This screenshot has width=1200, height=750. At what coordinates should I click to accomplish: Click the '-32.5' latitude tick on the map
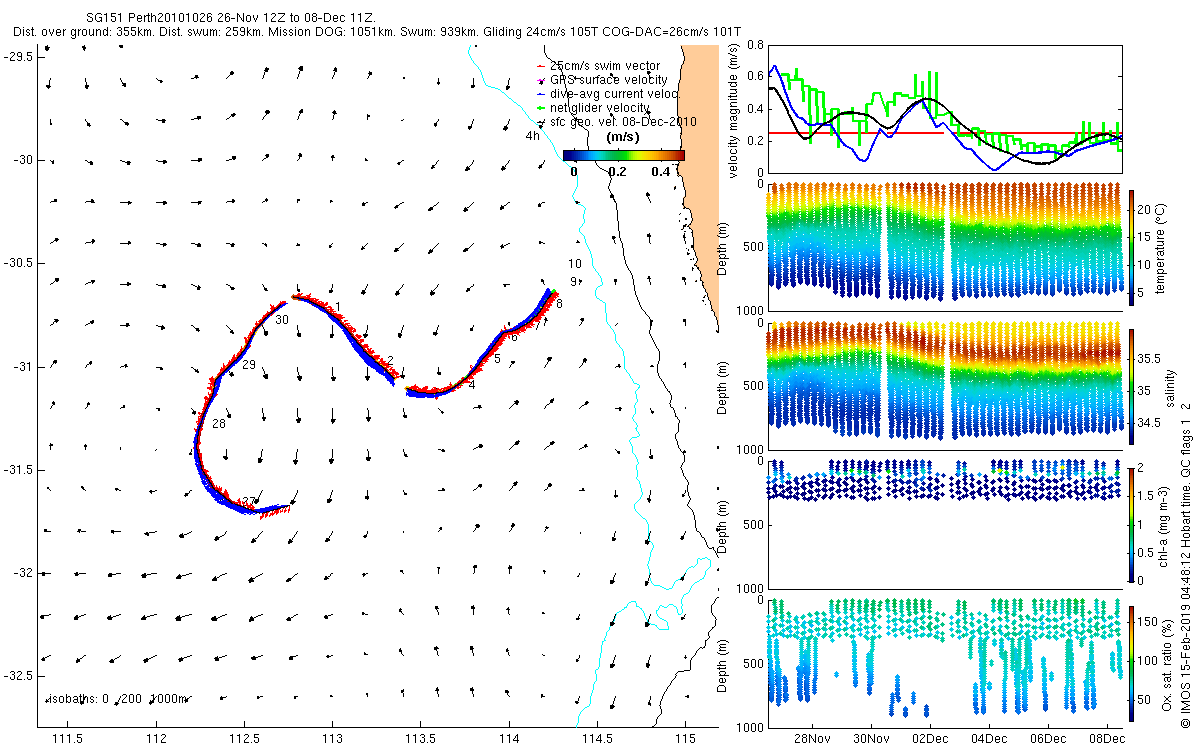pos(18,677)
